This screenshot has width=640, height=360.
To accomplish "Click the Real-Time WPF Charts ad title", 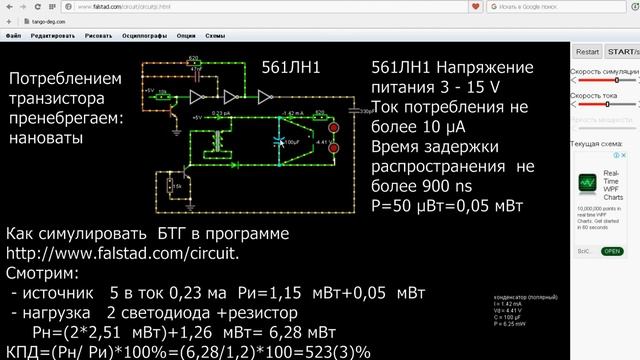I will tap(613, 185).
